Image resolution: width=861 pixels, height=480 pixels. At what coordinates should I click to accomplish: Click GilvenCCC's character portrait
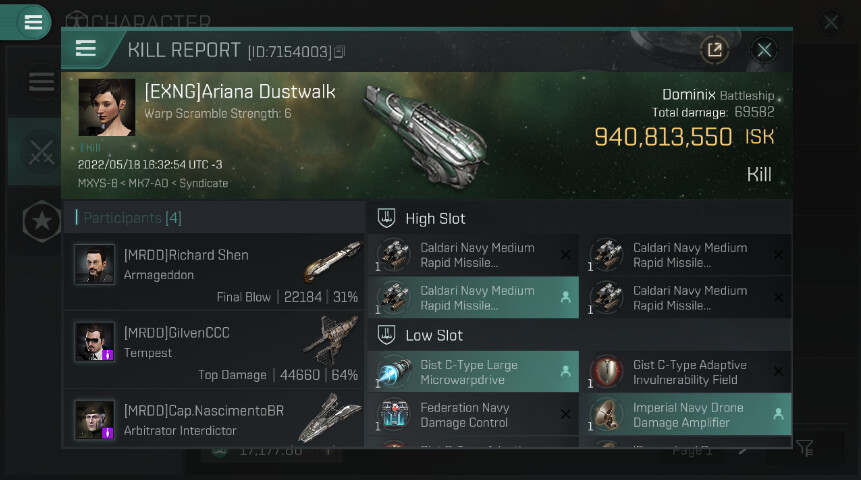tap(95, 342)
